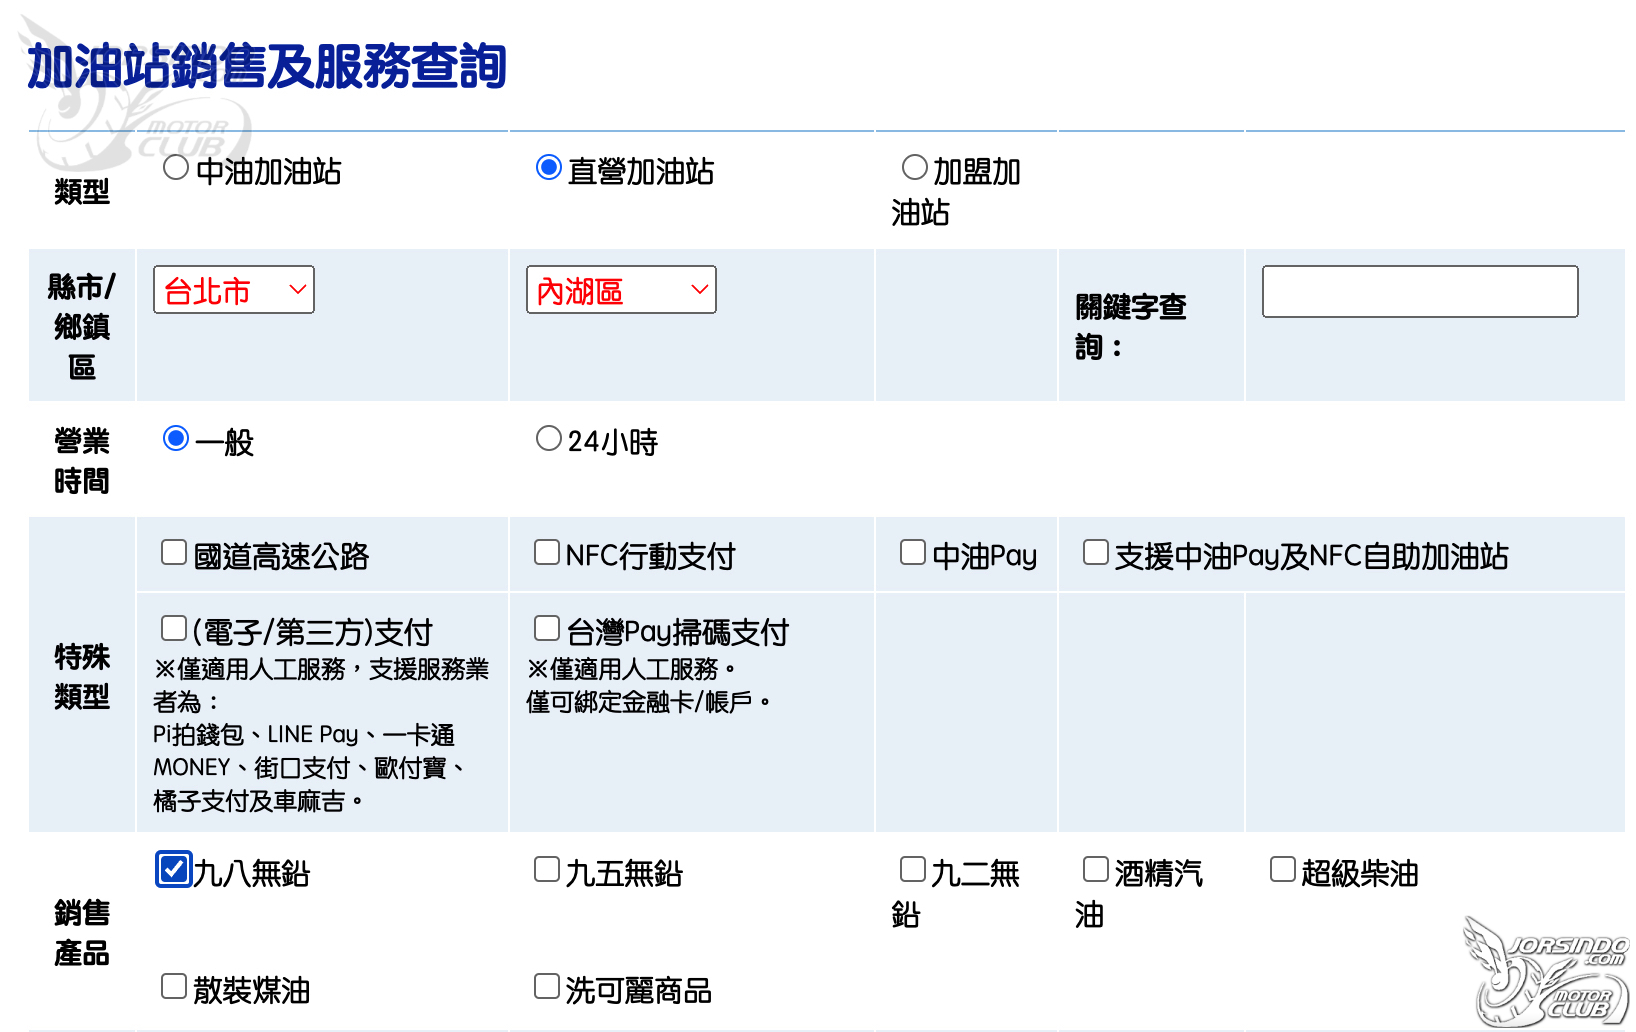Click the 營業時間 row label
Image resolution: width=1636 pixels, height=1032 pixels.
82,461
